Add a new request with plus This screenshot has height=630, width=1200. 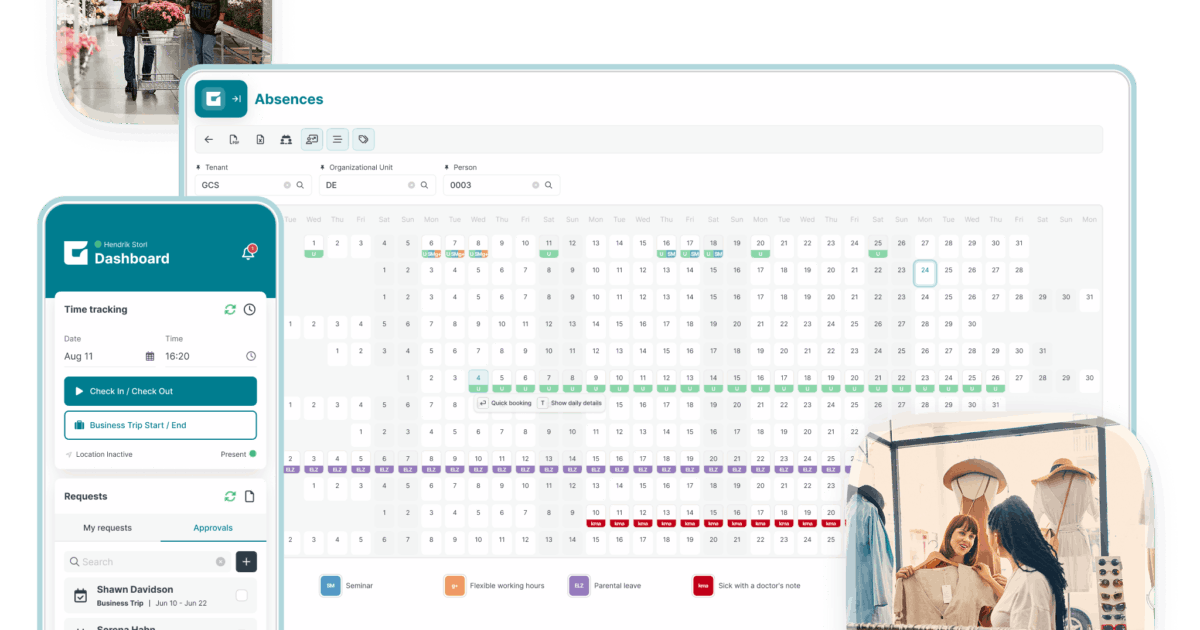pyautogui.click(x=246, y=561)
